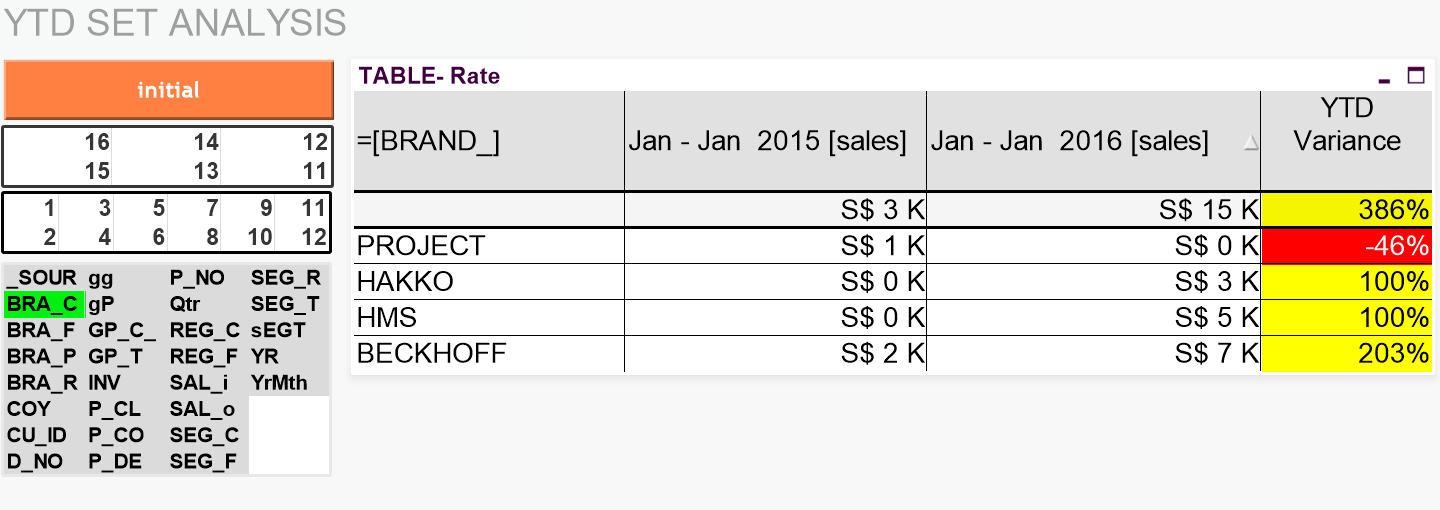Select value 7 in the list box
Image resolution: width=1440 pixels, height=510 pixels.
point(210,209)
